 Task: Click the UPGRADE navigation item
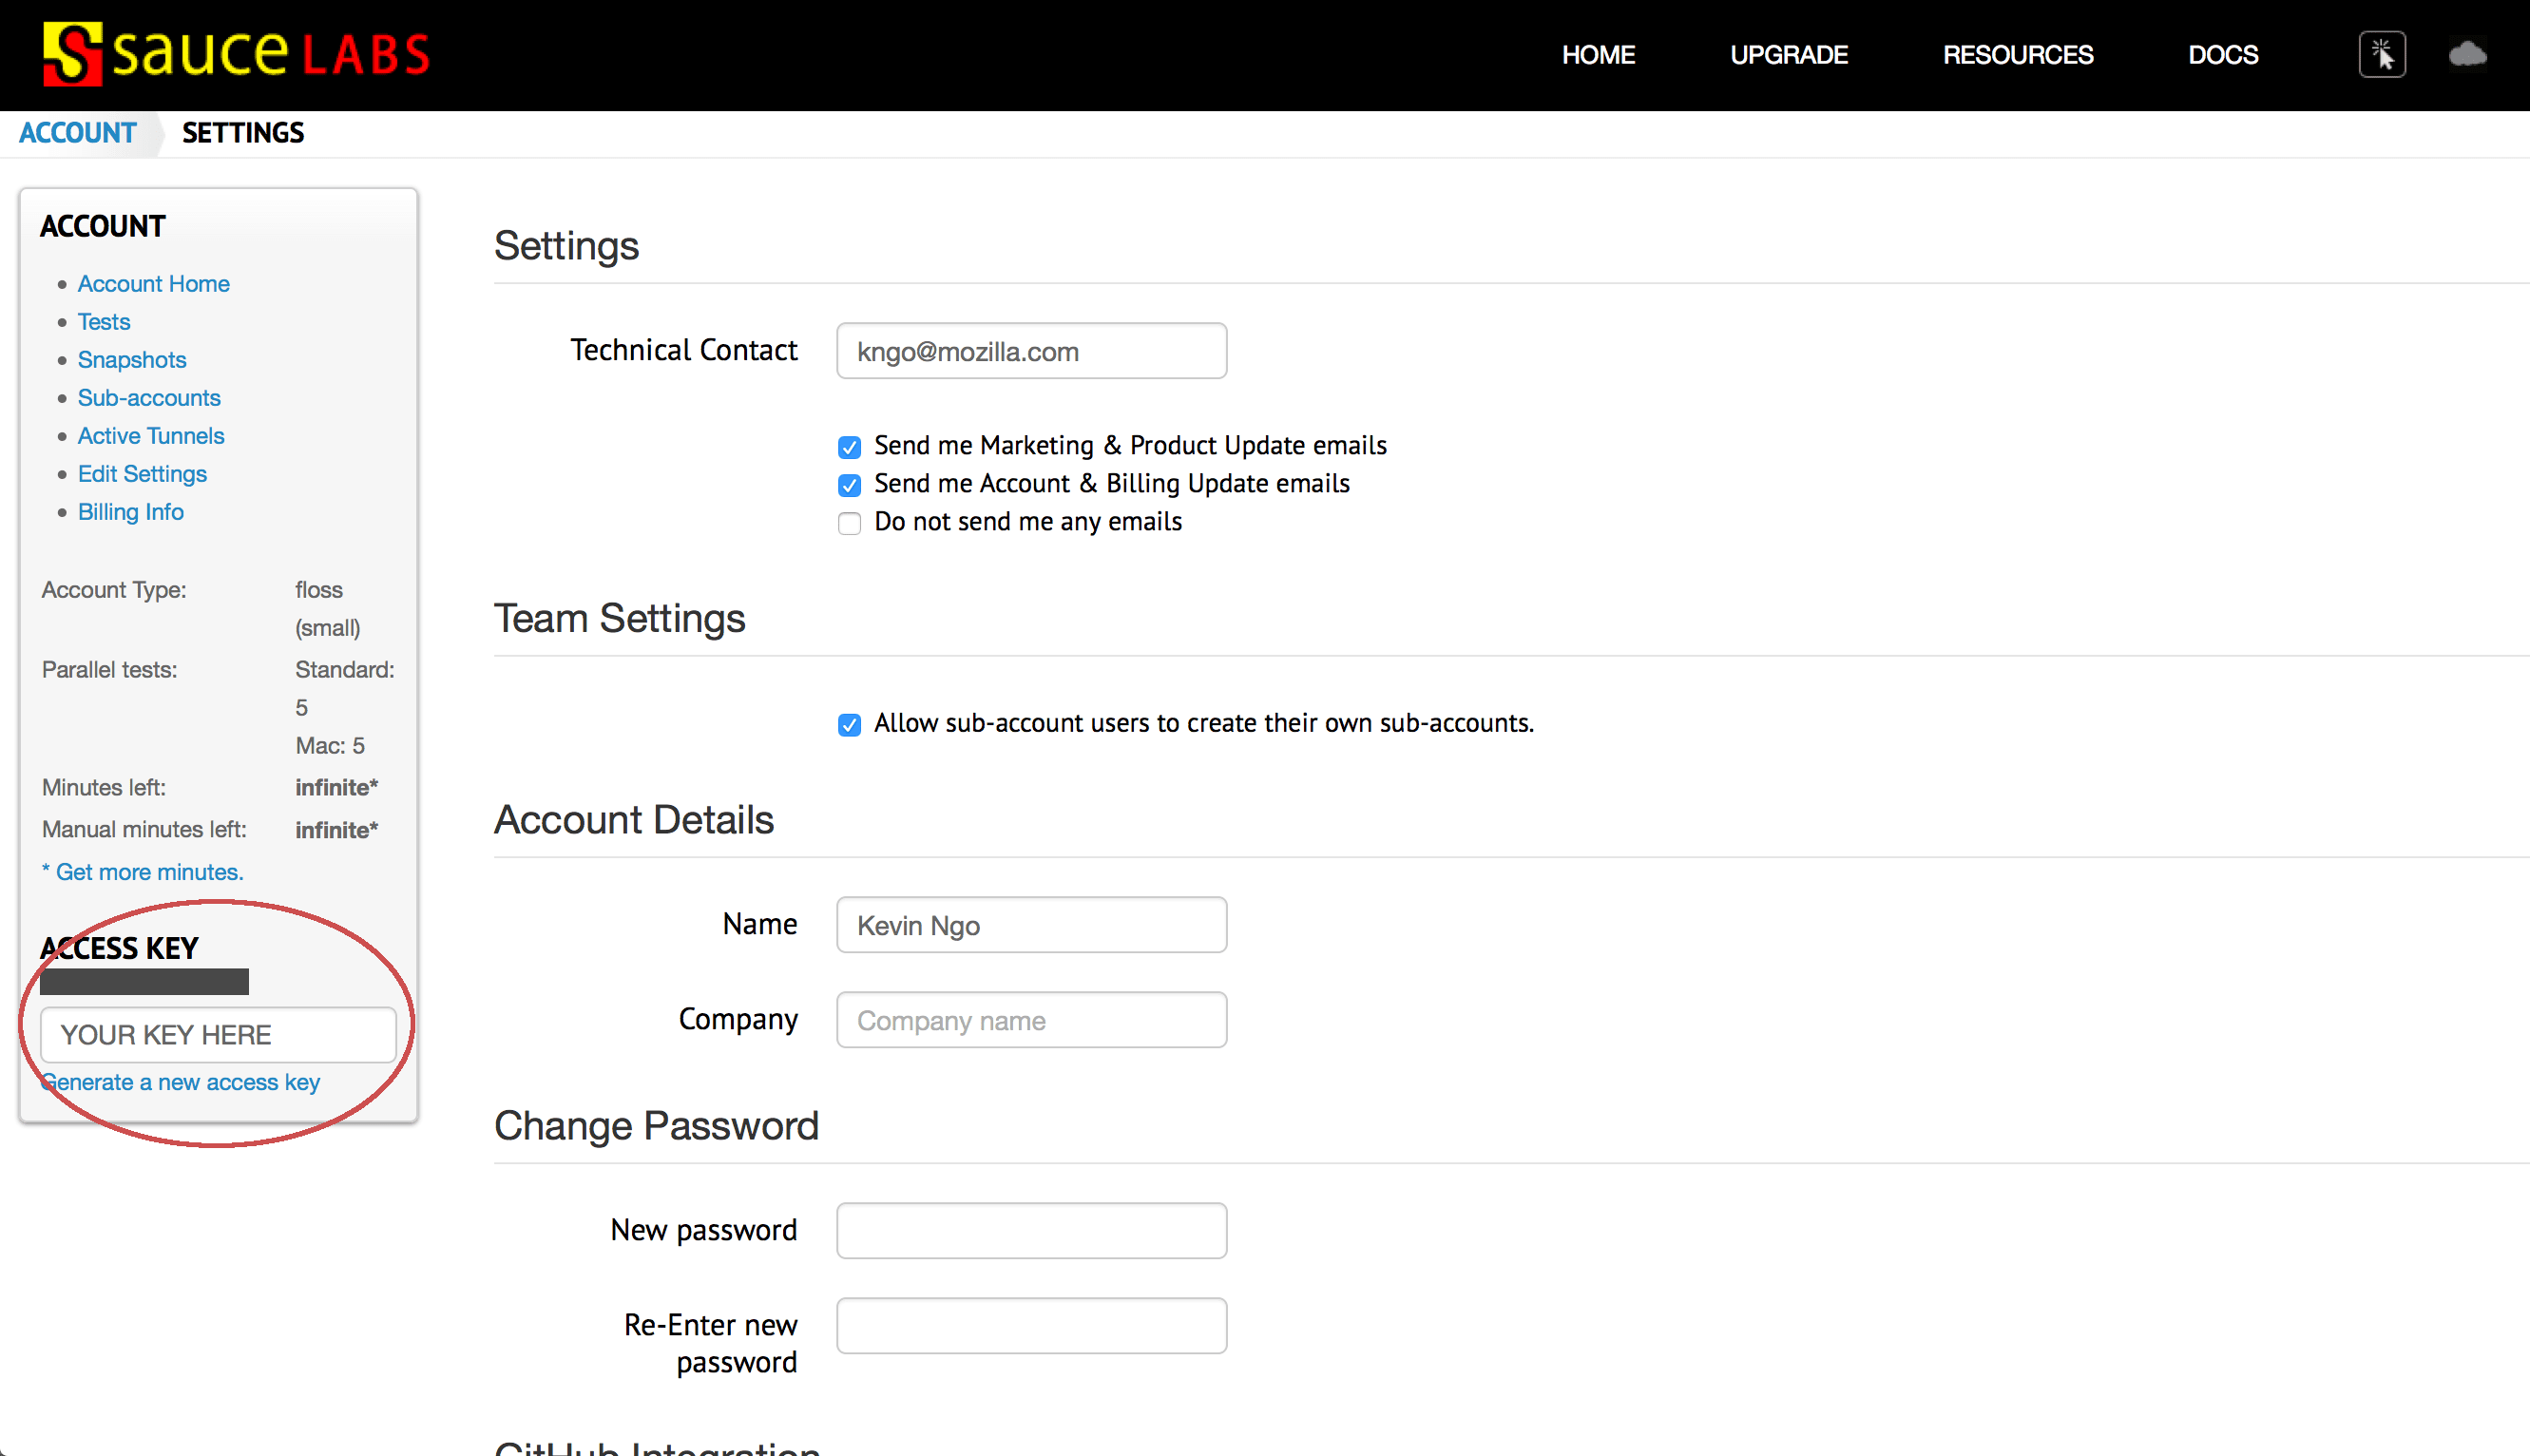[1788, 56]
